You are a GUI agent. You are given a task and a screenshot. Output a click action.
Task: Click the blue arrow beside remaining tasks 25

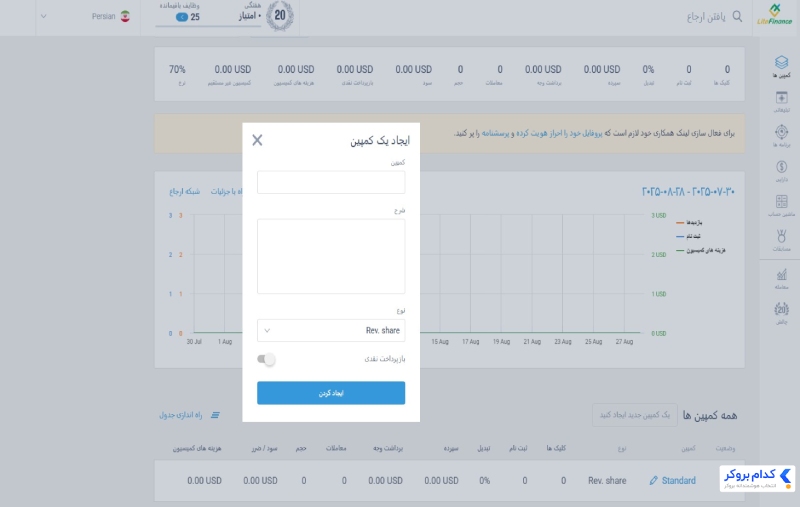click(182, 17)
